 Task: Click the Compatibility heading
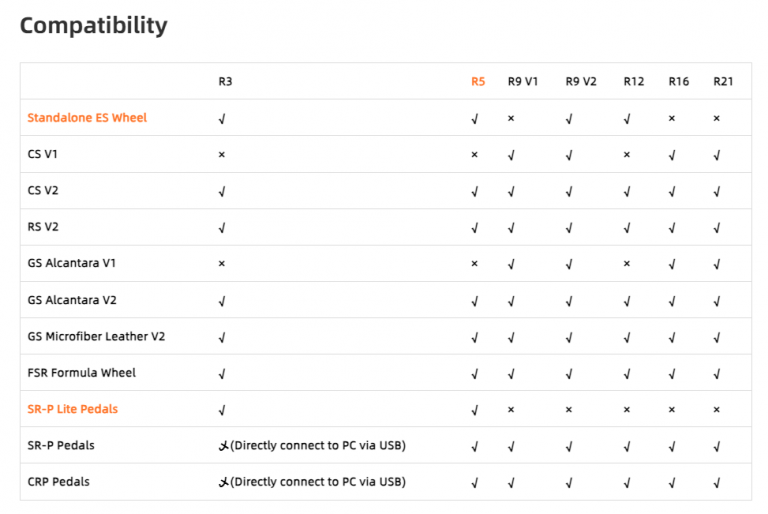(x=94, y=26)
